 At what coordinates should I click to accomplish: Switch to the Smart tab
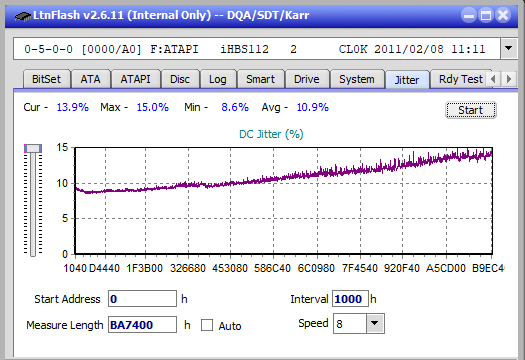260,79
